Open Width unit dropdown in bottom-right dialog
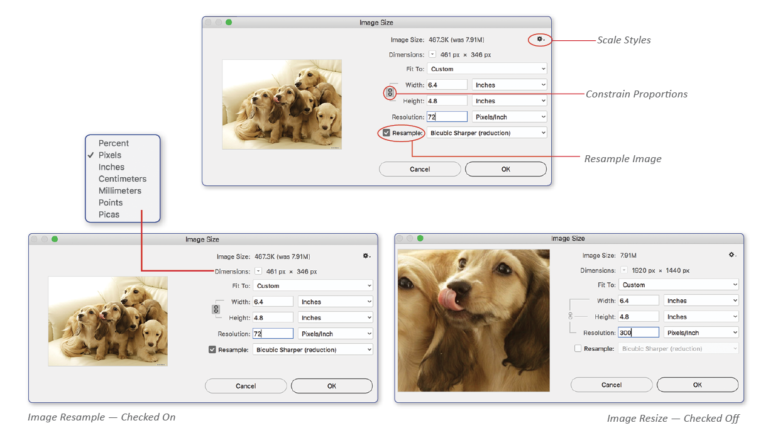 (701, 301)
